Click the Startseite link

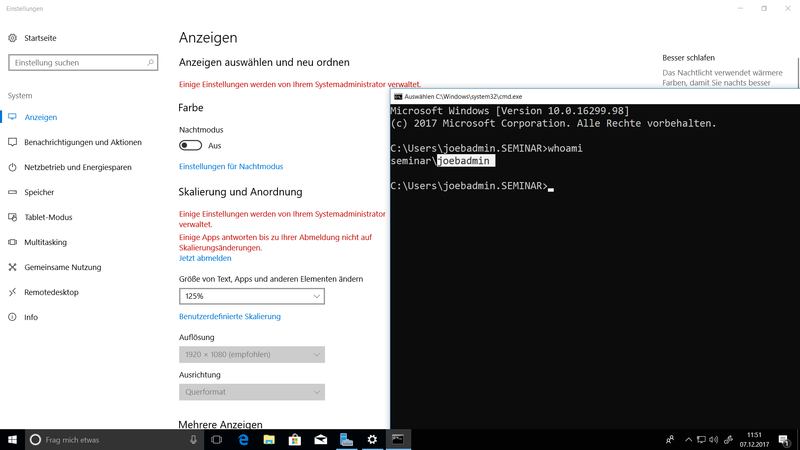(40, 38)
